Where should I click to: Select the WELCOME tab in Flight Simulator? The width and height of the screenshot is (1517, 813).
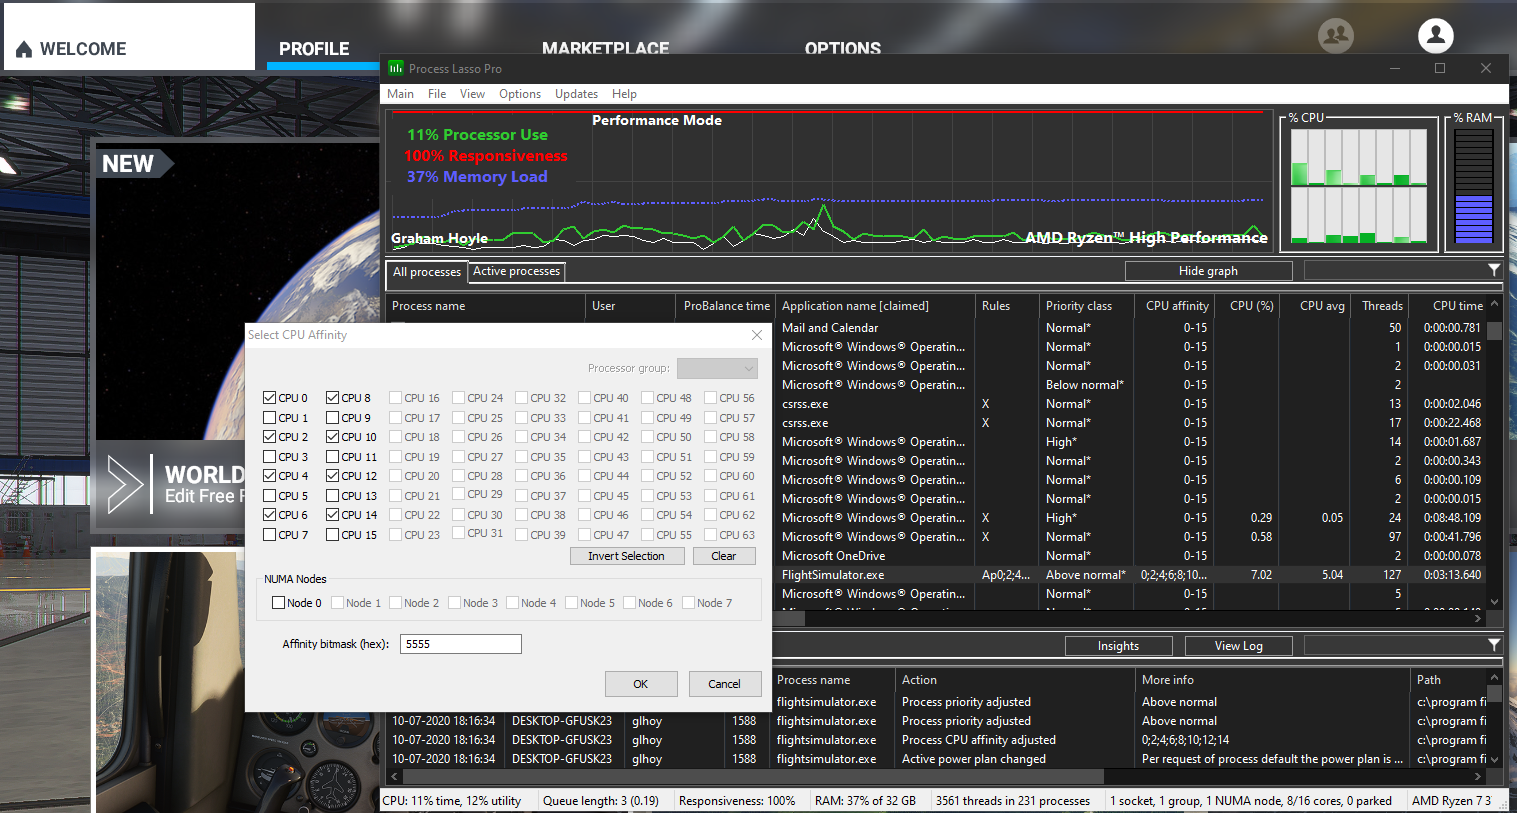coord(129,37)
